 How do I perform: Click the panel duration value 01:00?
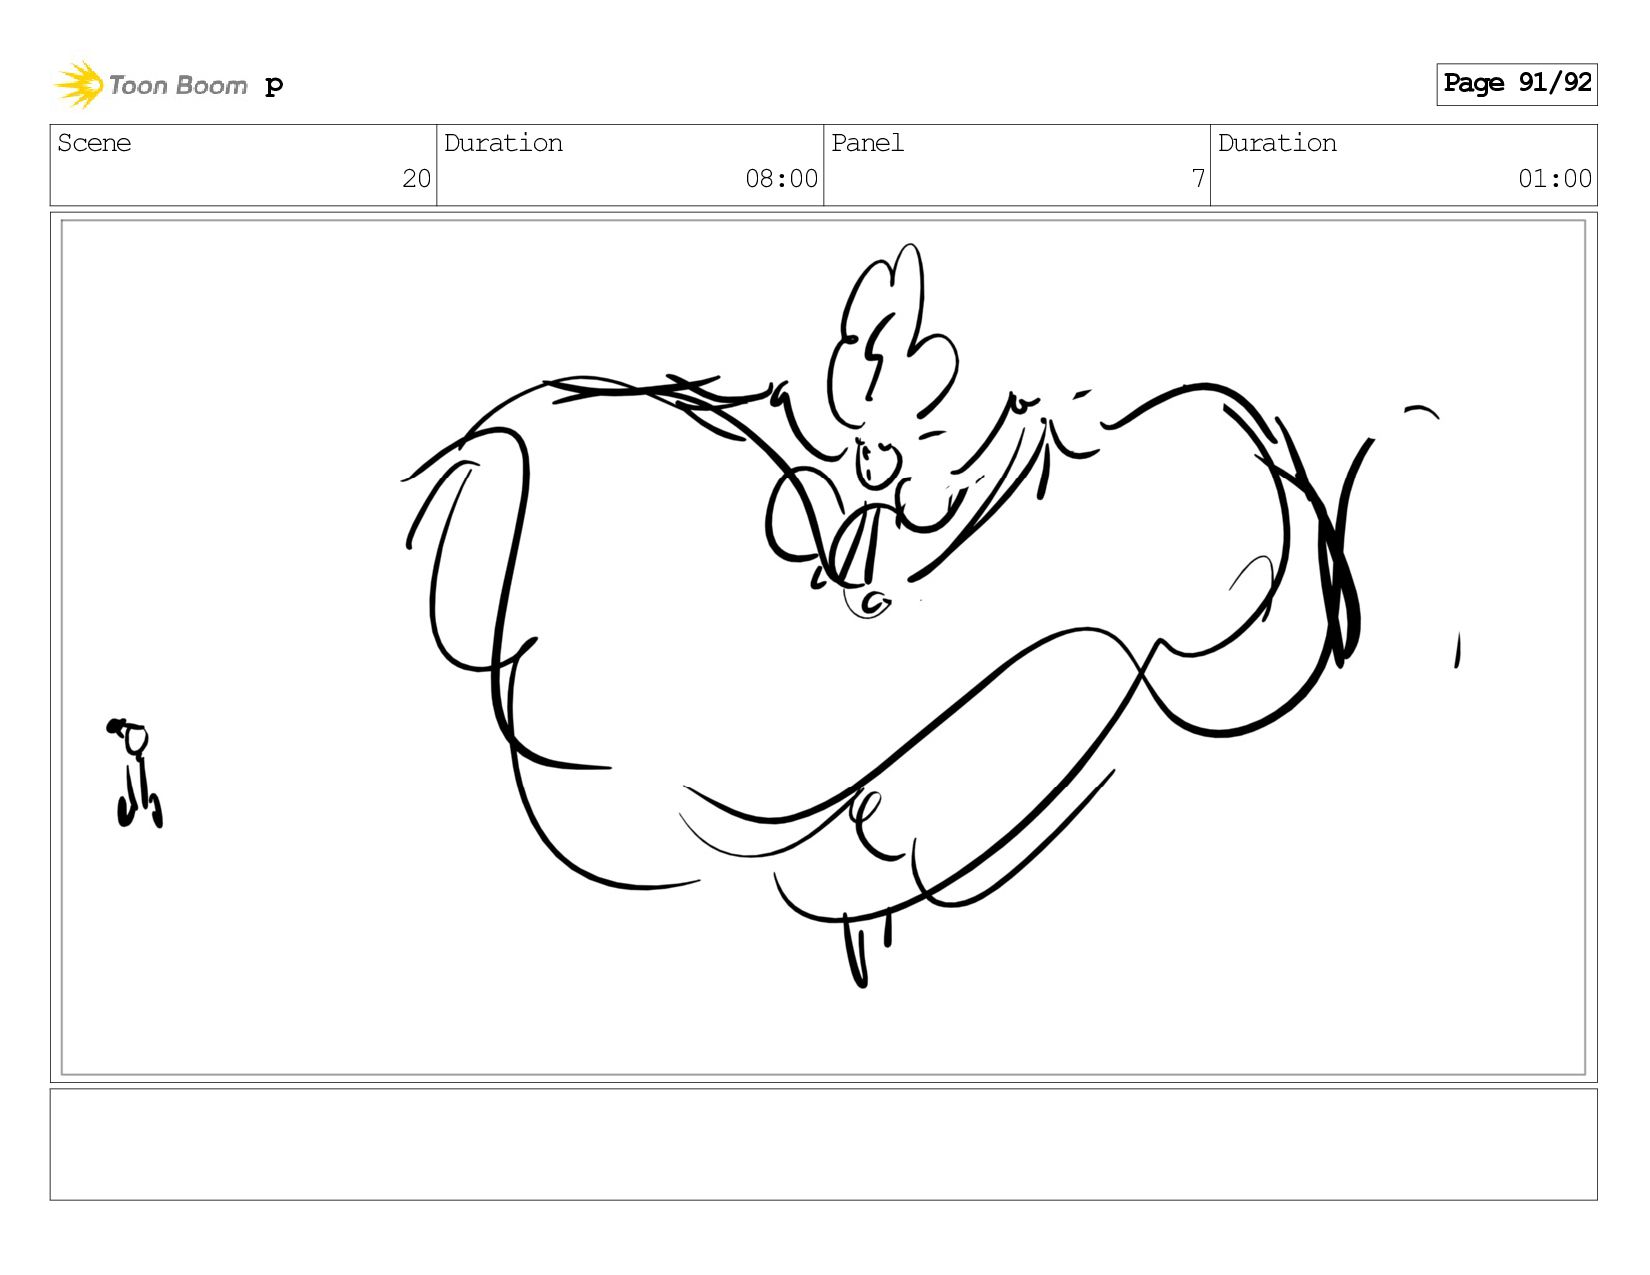point(1554,179)
